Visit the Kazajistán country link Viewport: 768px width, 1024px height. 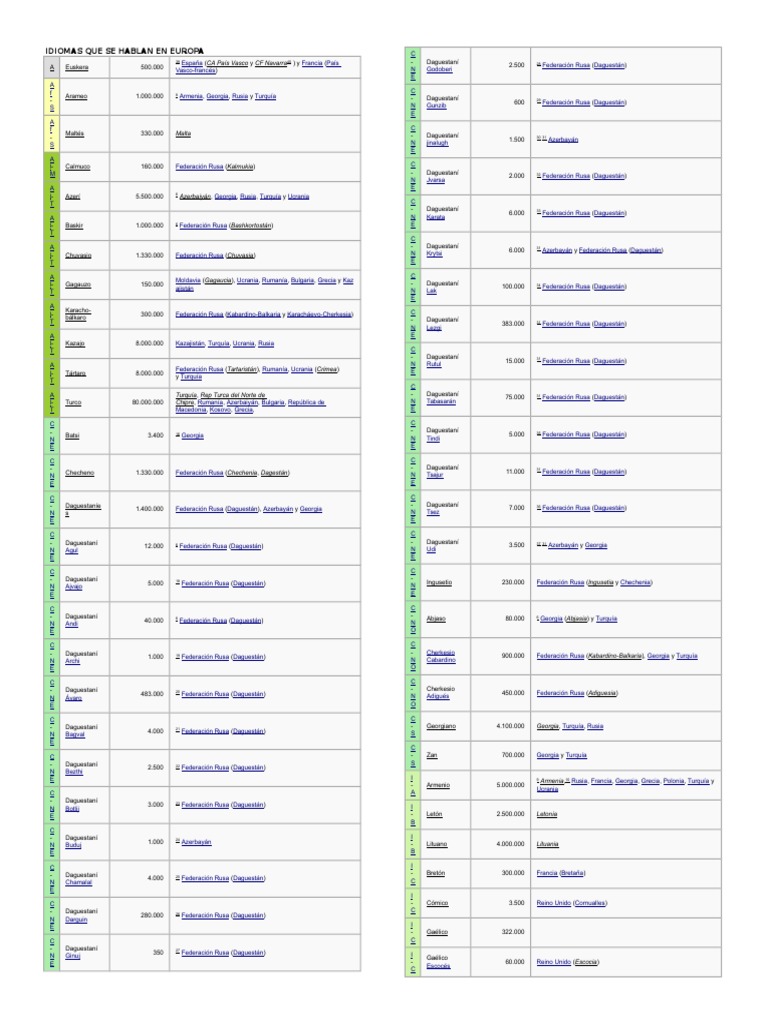189,344
